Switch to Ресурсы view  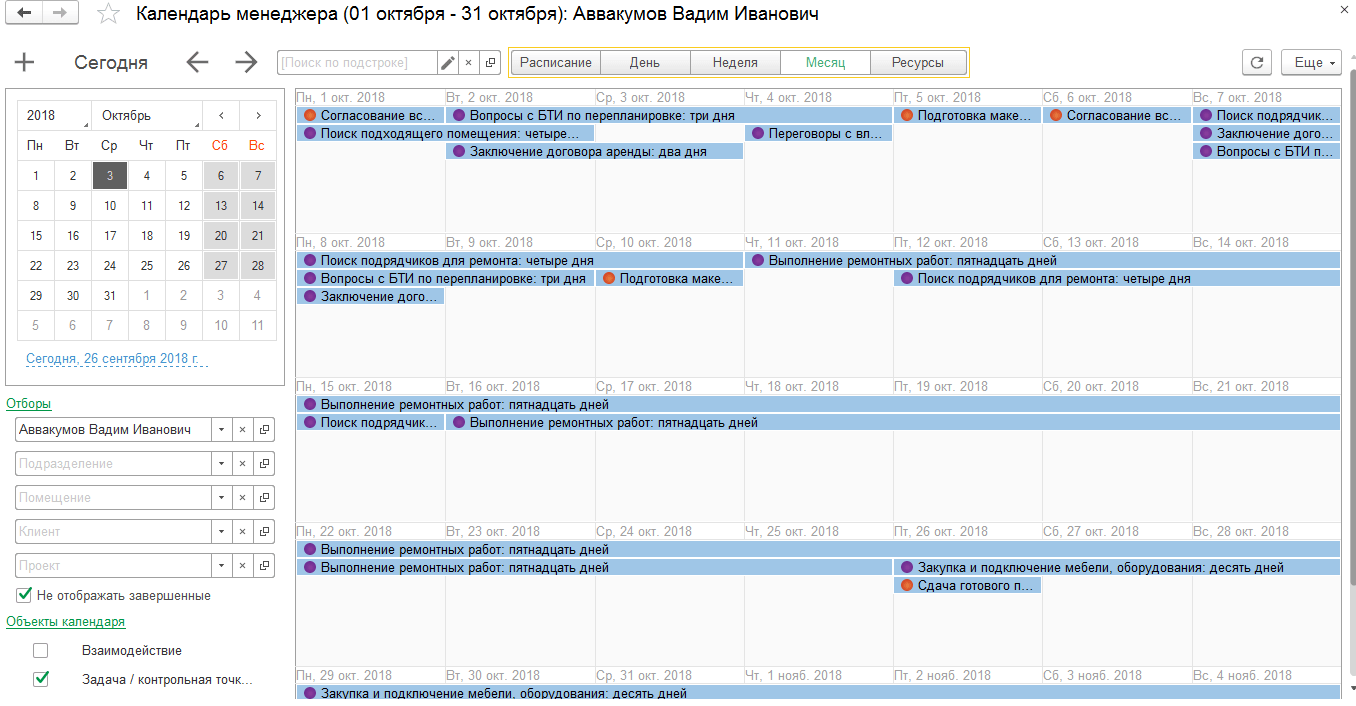[x=917, y=62]
